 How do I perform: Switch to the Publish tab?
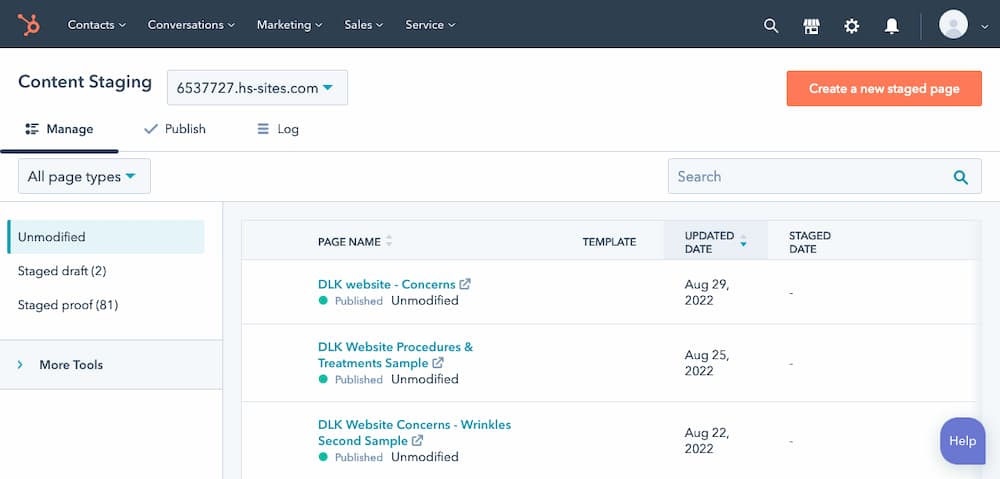[x=175, y=129]
